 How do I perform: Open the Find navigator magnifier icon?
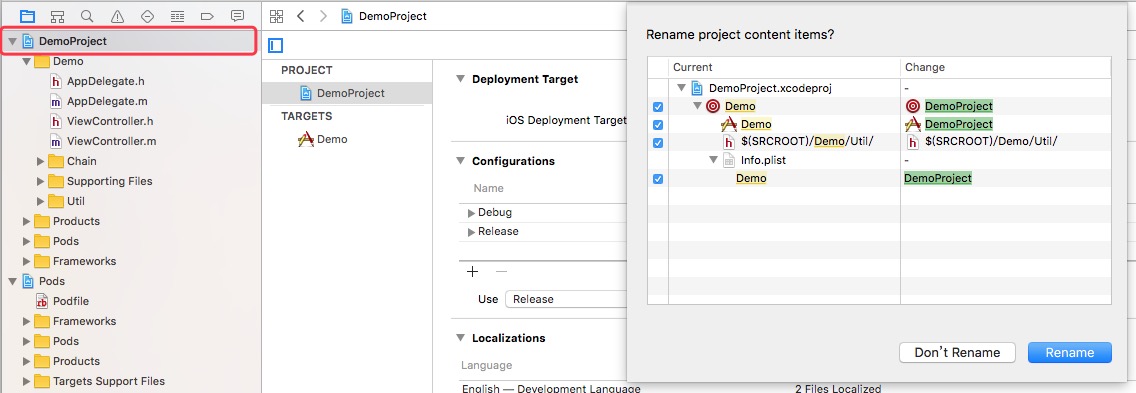(x=87, y=16)
